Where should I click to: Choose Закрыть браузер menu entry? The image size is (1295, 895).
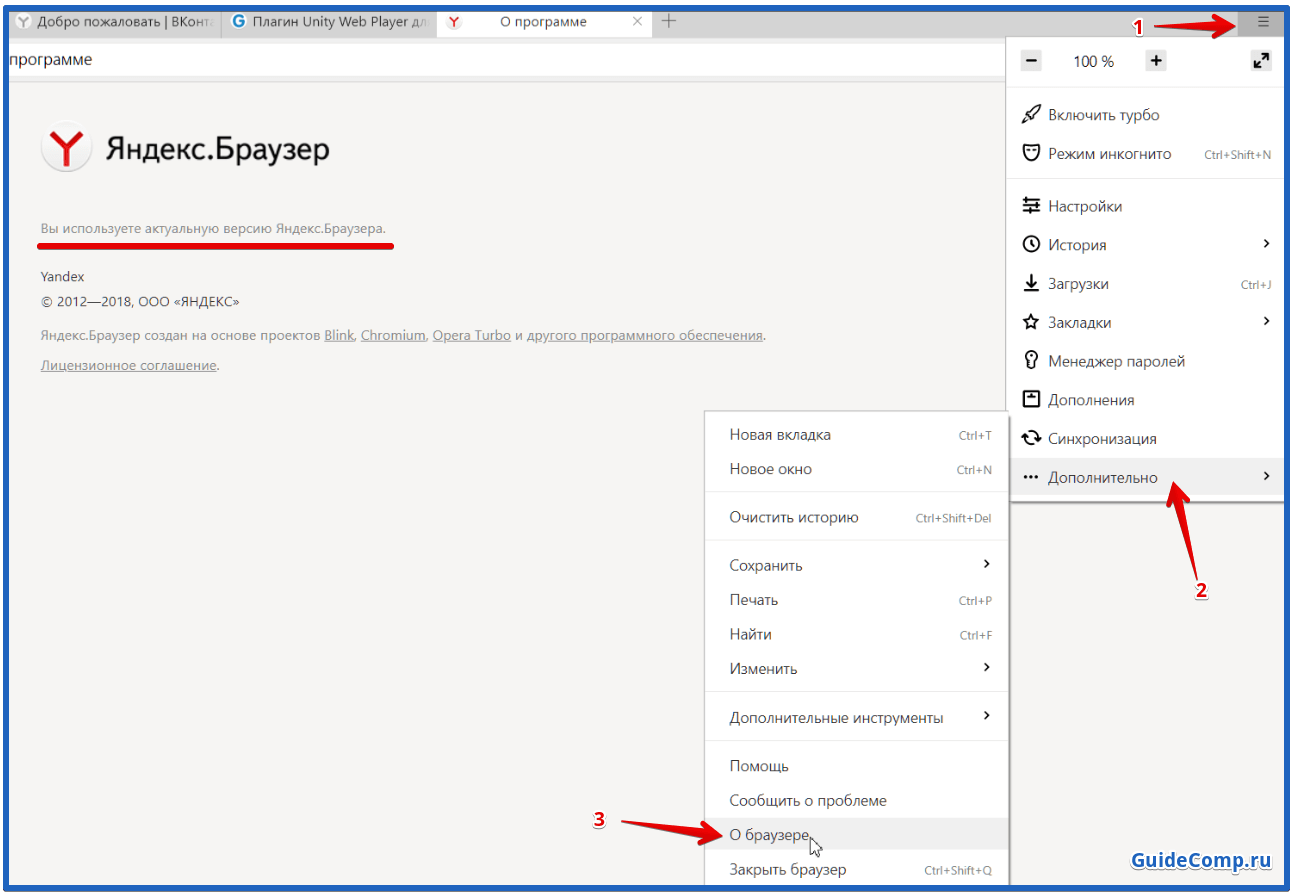point(857,869)
